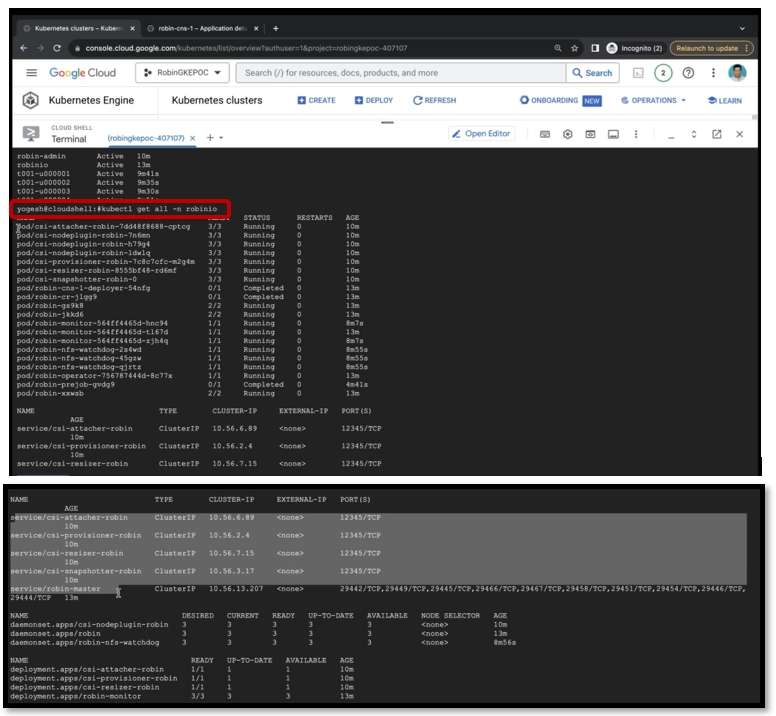This screenshot has height=716, width=776.
Task: Open the three-dot settings menu in header
Action: pos(713,73)
